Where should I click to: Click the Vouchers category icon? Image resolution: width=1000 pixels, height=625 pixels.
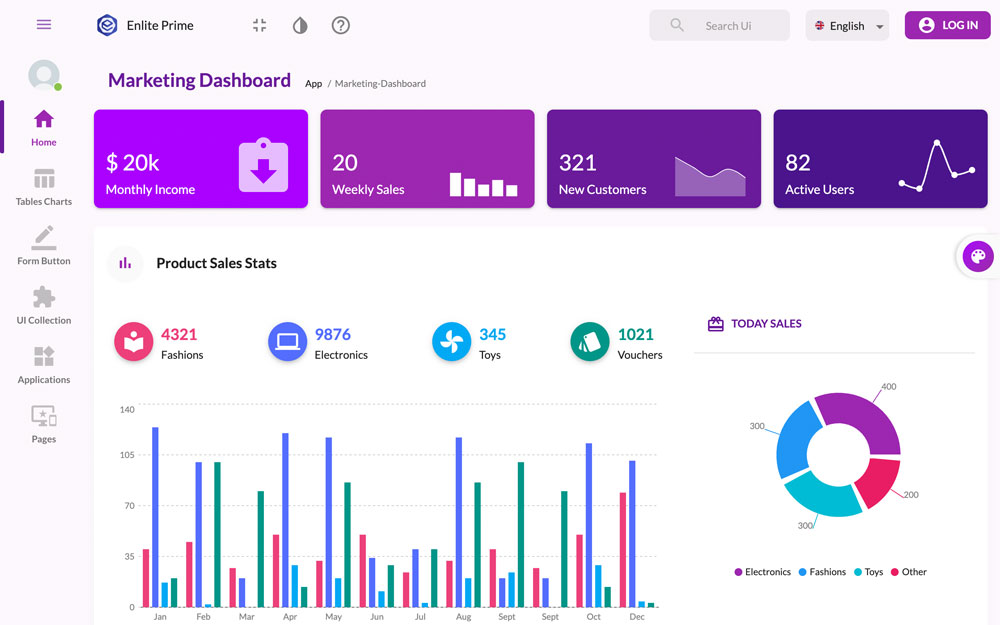(590, 342)
